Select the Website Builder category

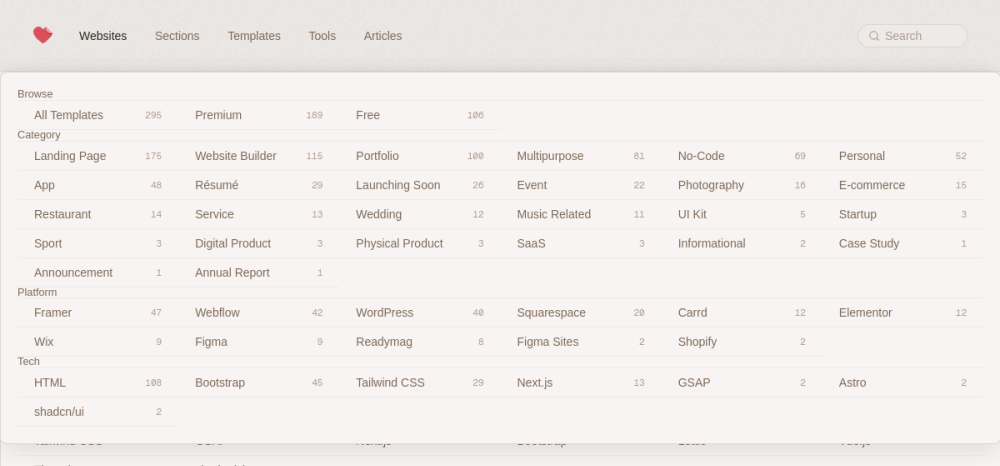point(259,156)
